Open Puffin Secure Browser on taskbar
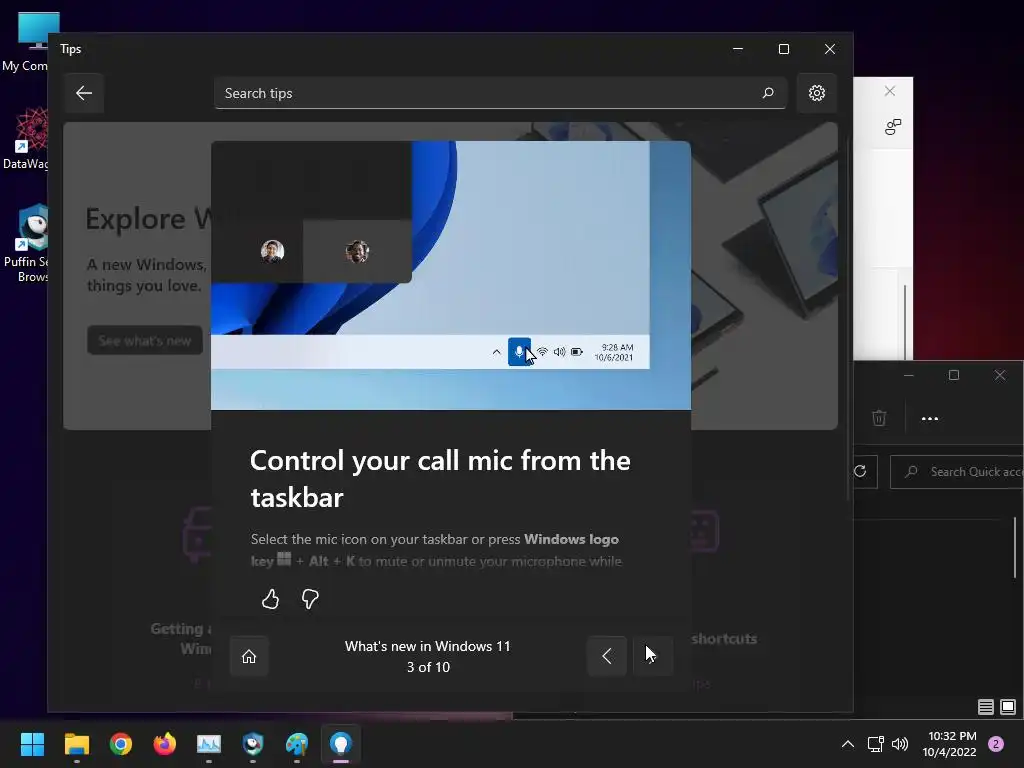Screen dimensions: 1024x768 click(x=253, y=744)
